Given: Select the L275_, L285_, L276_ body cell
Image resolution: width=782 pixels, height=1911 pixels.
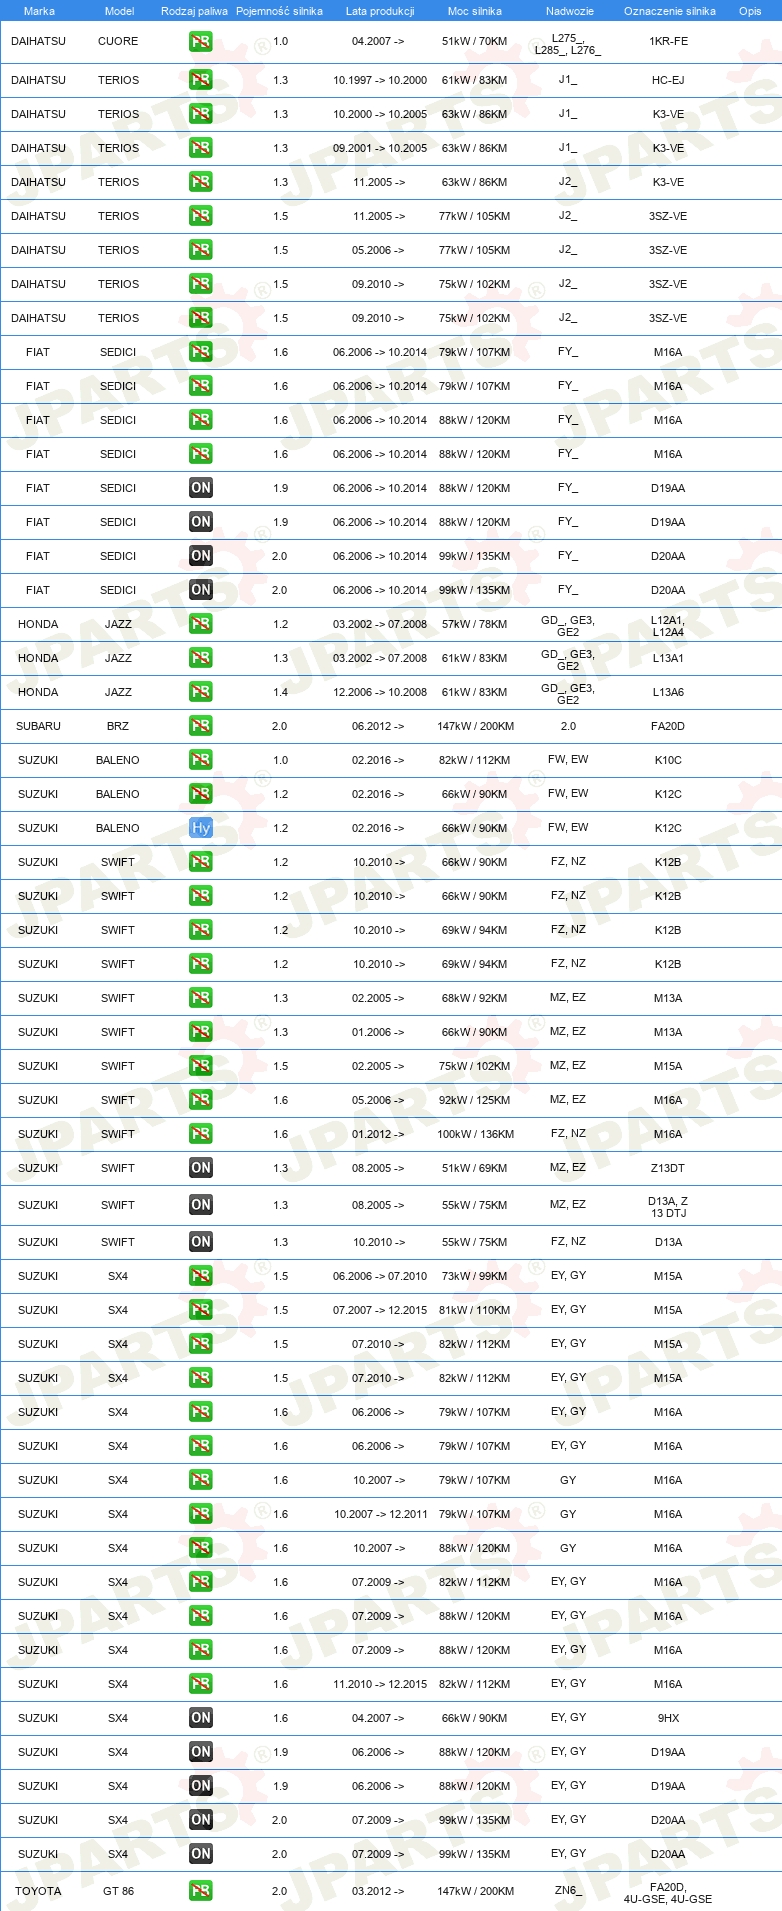Looking at the screenshot, I should pyautogui.click(x=568, y=43).
